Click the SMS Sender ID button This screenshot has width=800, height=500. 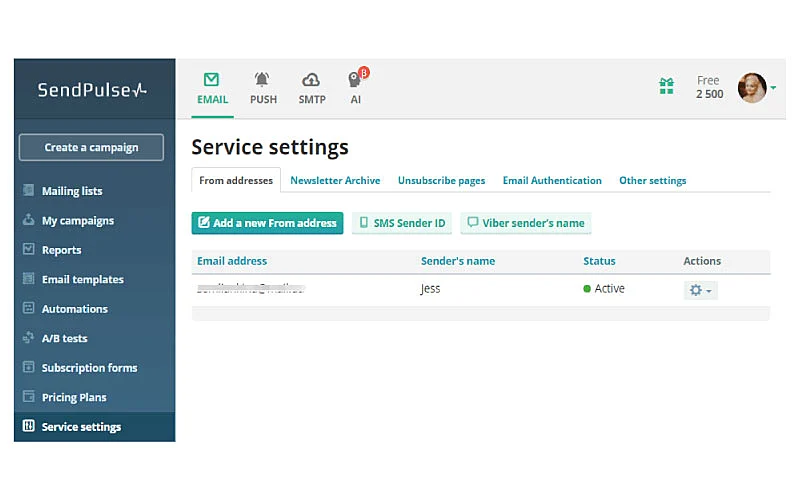coord(402,223)
